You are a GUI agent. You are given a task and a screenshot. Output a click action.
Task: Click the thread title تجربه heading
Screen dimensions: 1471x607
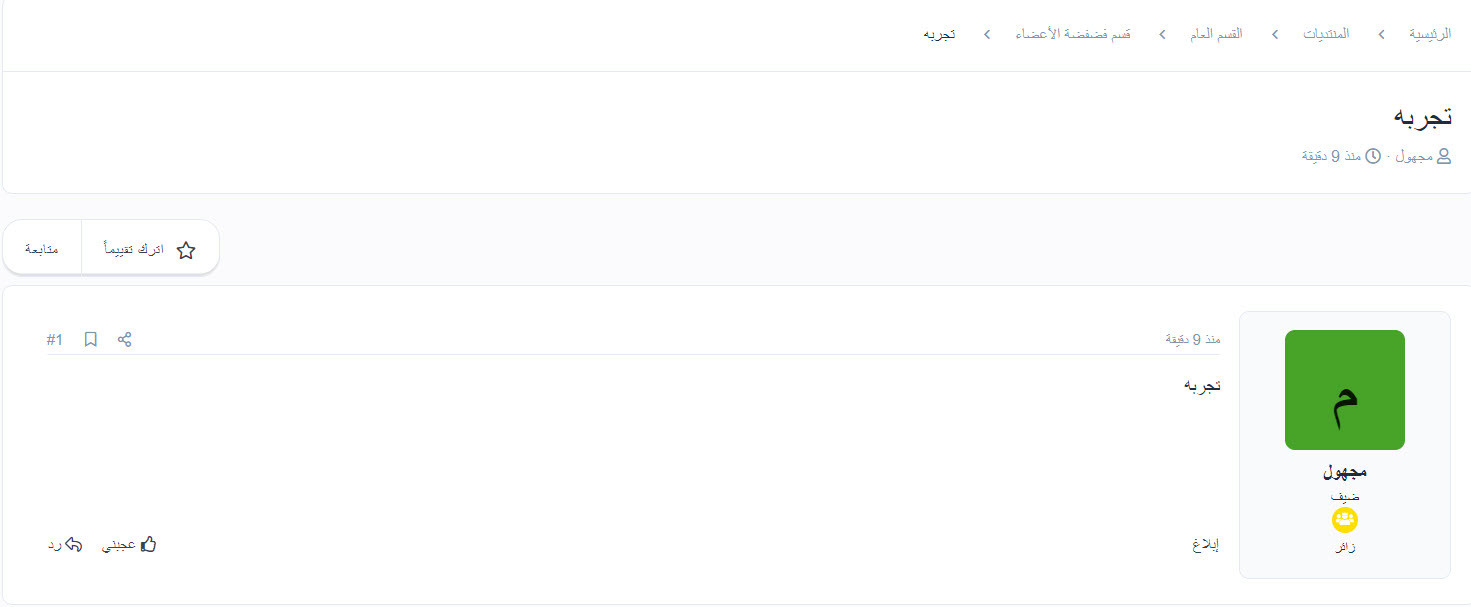(x=1422, y=116)
